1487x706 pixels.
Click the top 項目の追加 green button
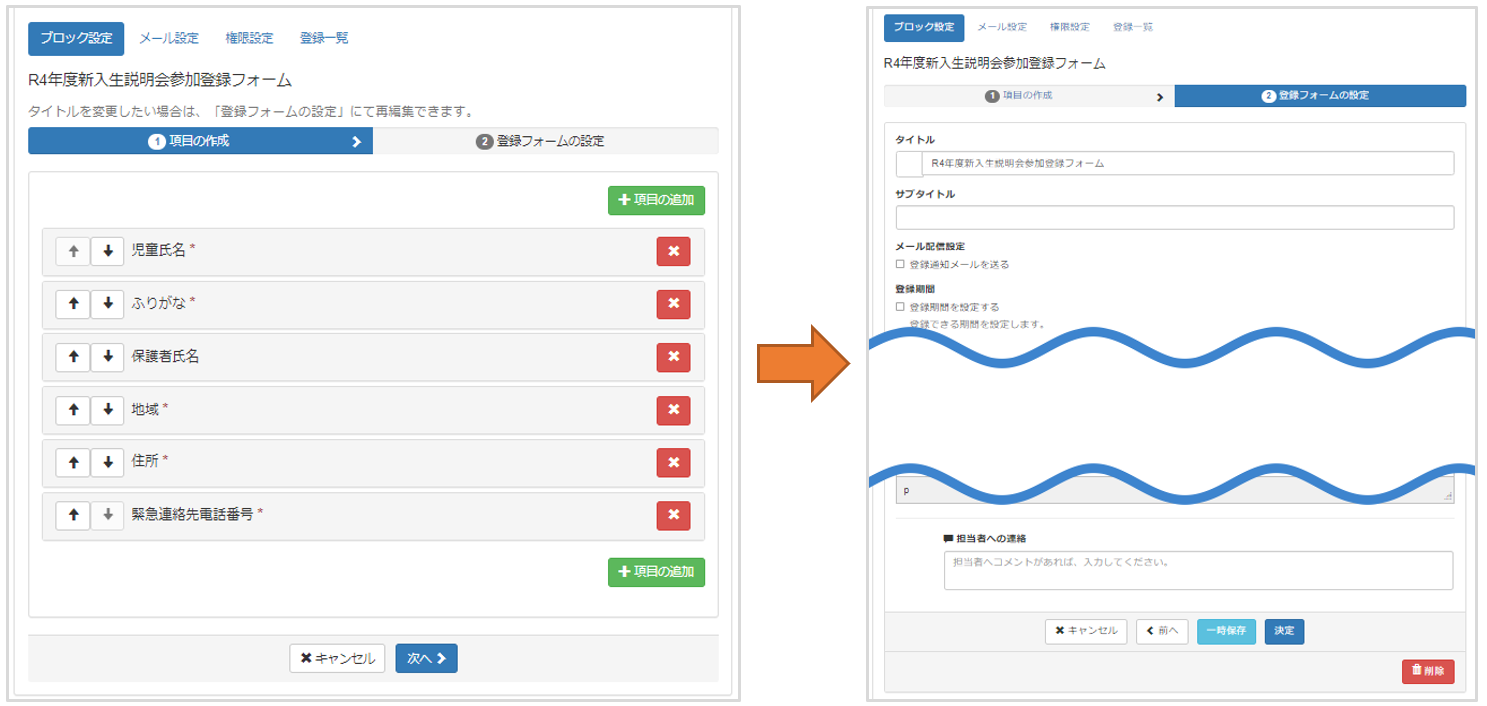656,200
